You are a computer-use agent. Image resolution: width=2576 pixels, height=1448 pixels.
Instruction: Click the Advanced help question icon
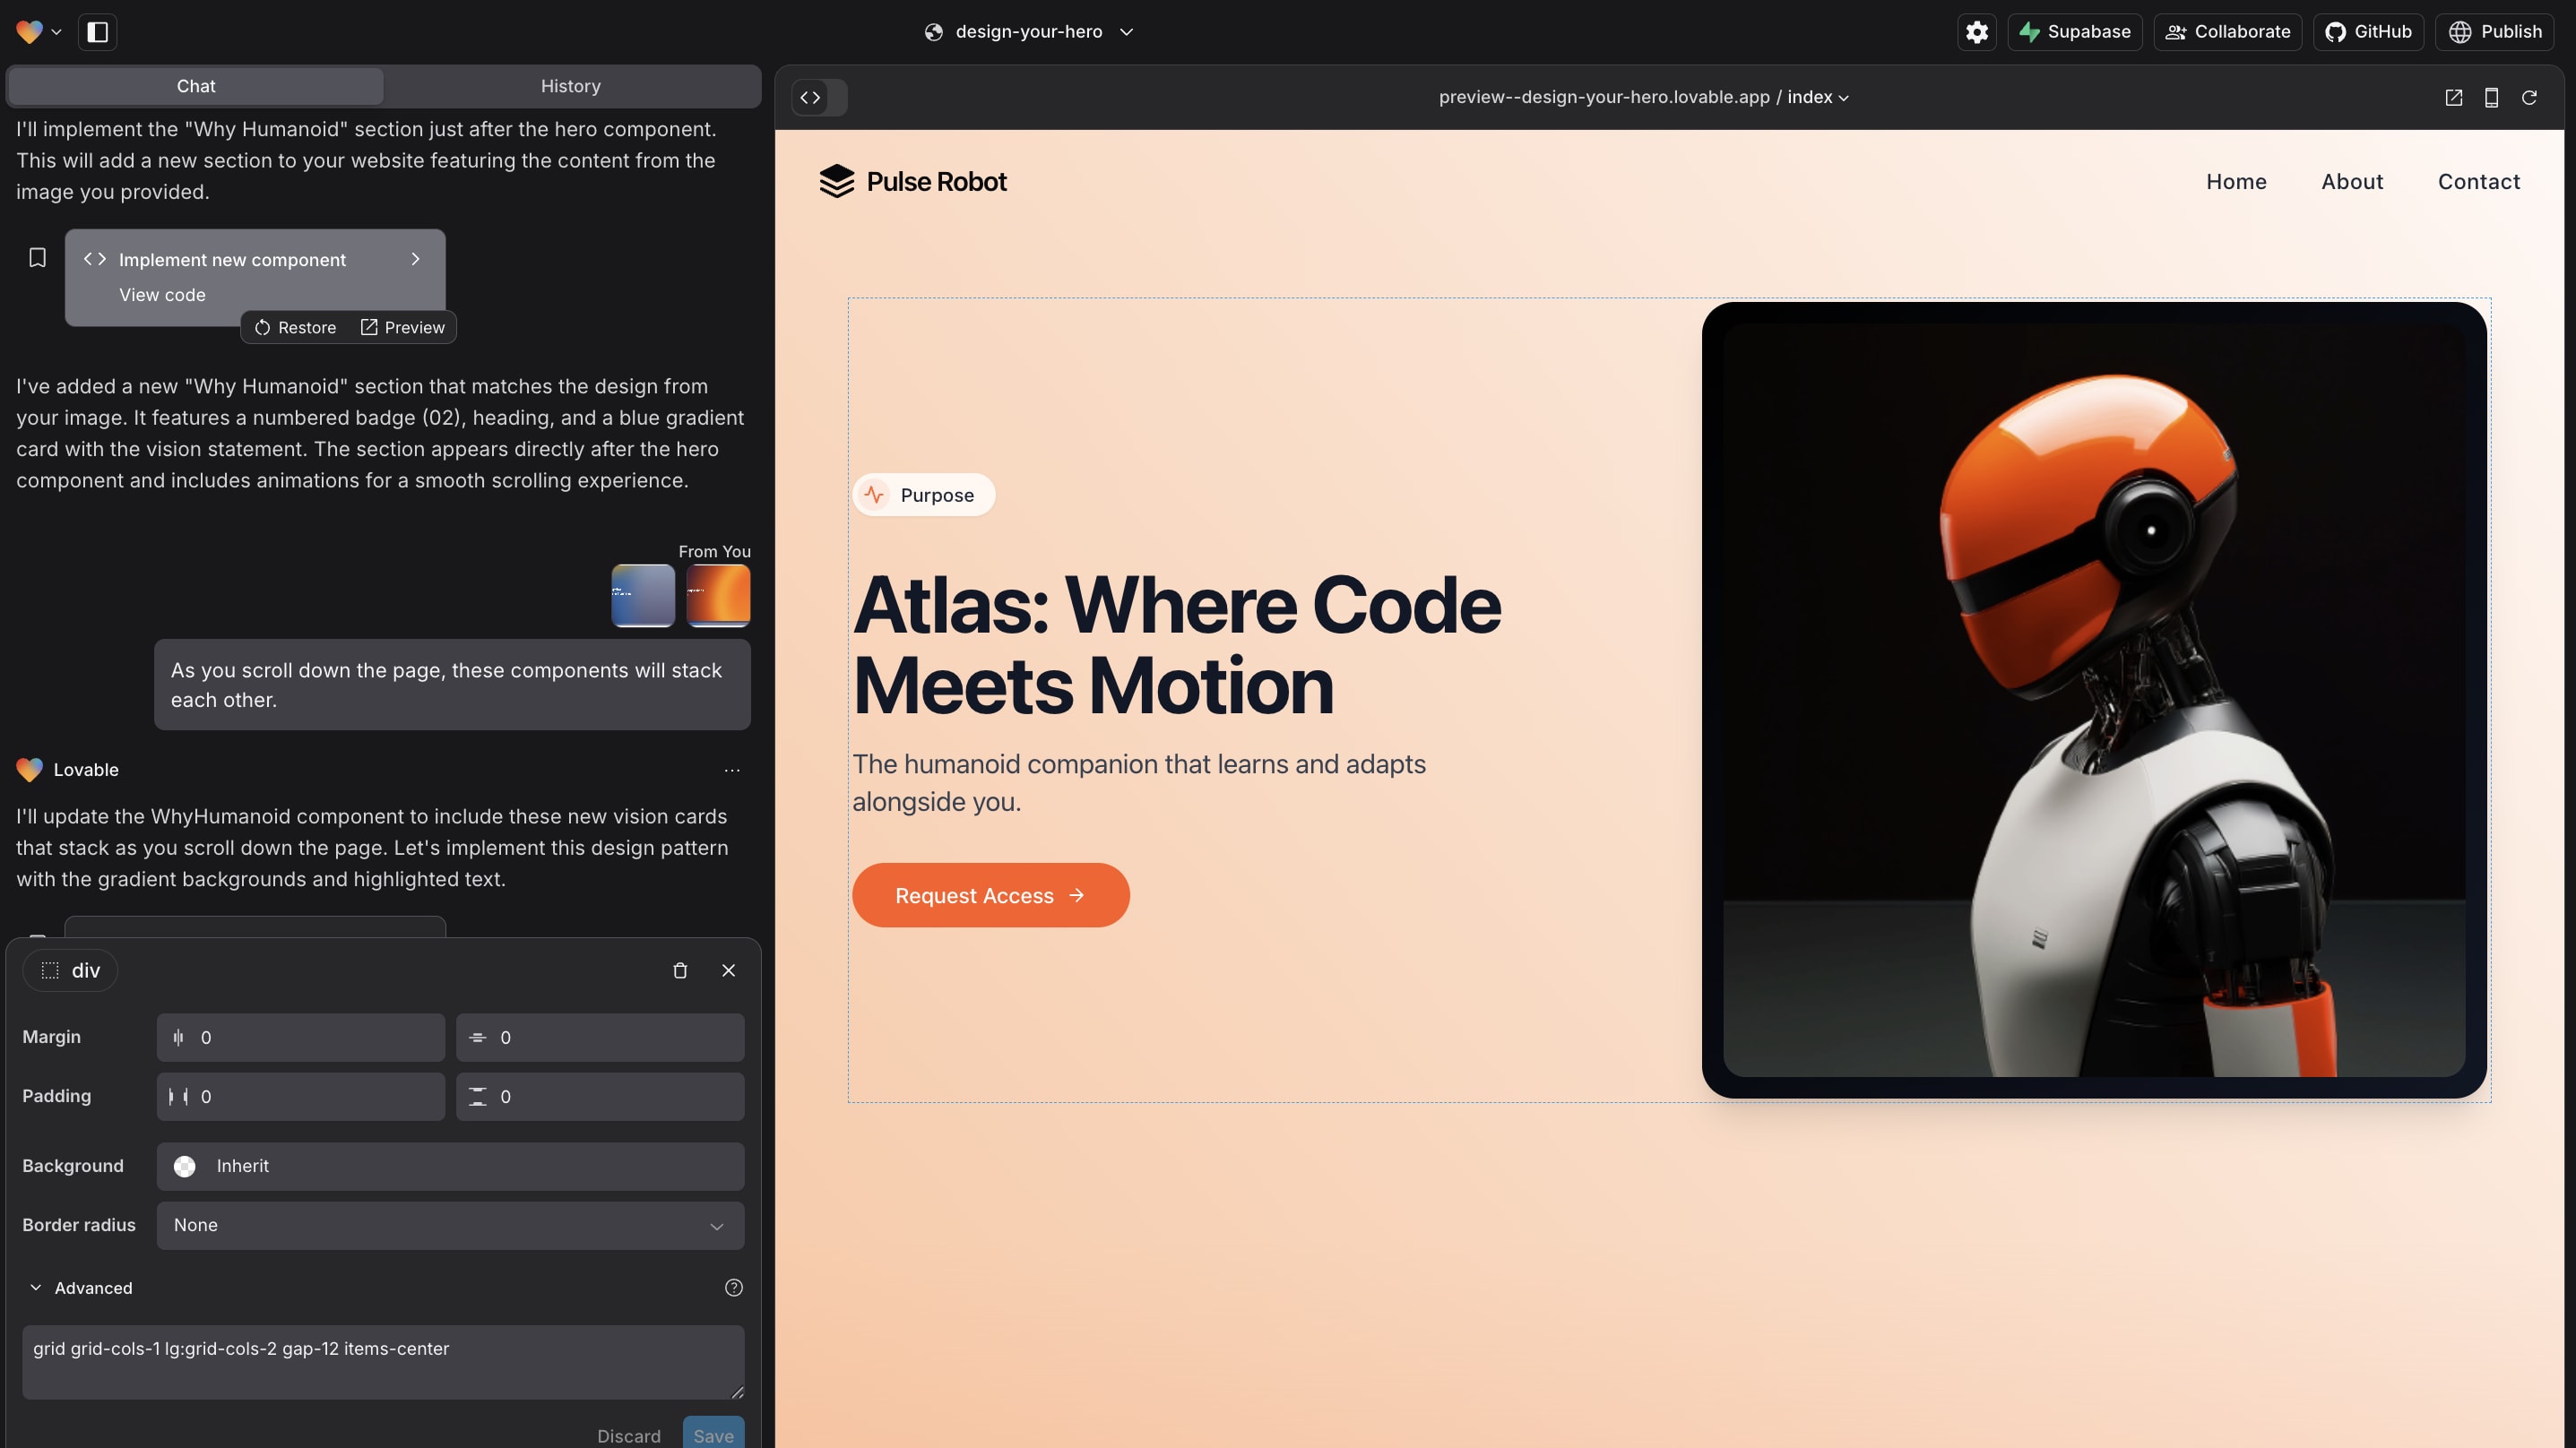tap(733, 1288)
